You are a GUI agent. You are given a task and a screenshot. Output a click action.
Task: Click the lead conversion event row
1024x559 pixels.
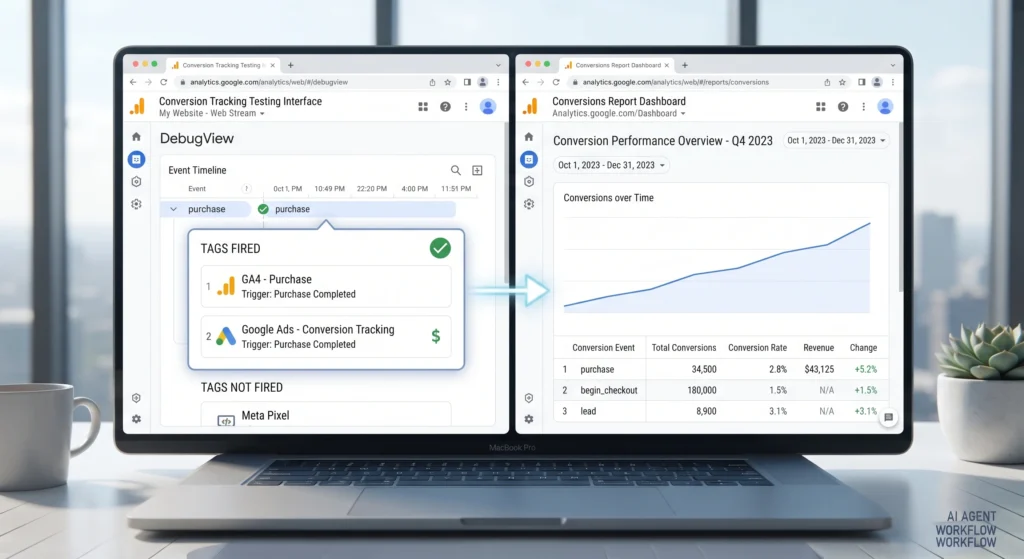[x=720, y=411]
